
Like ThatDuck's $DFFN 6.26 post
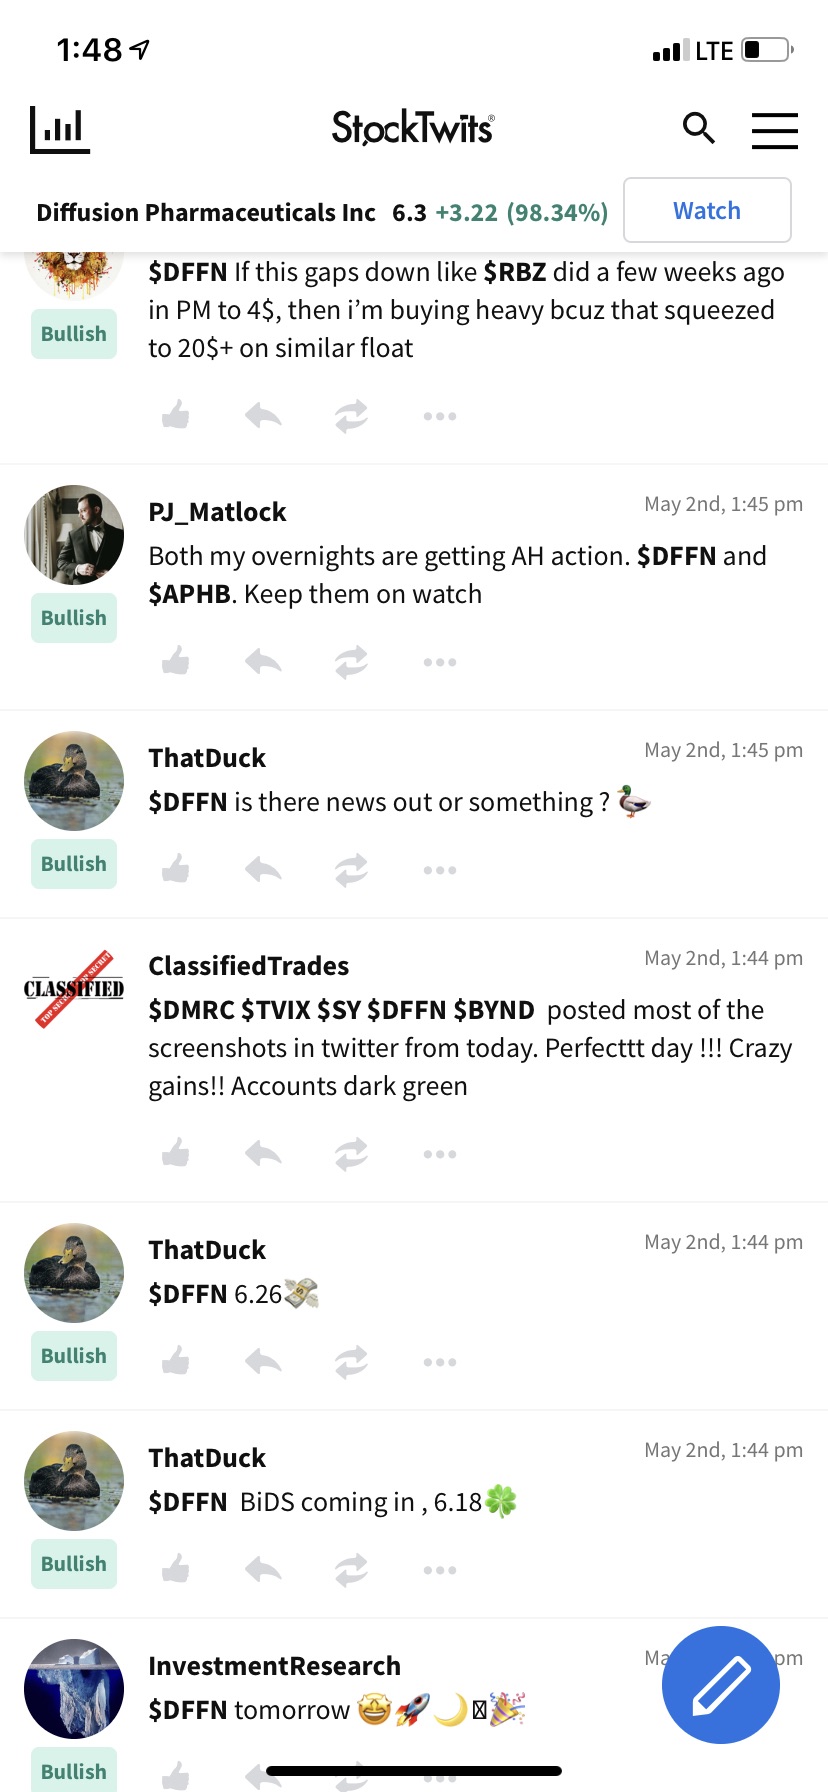point(176,1361)
